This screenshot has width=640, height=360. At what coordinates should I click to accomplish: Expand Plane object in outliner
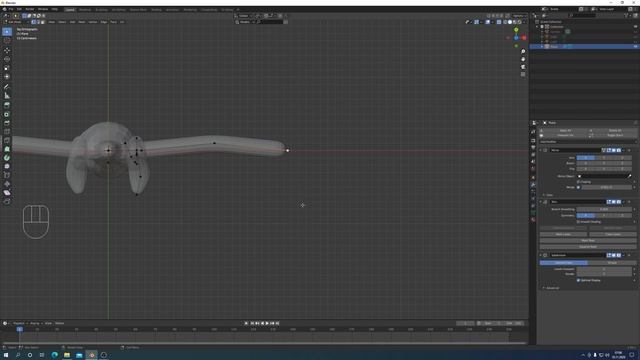542,47
